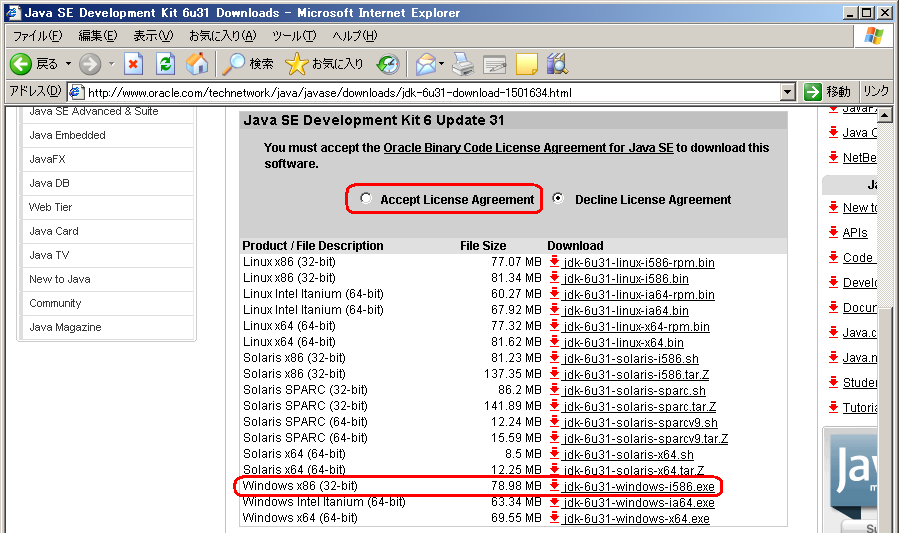Open the Tutorials link in right column

[x=859, y=407]
